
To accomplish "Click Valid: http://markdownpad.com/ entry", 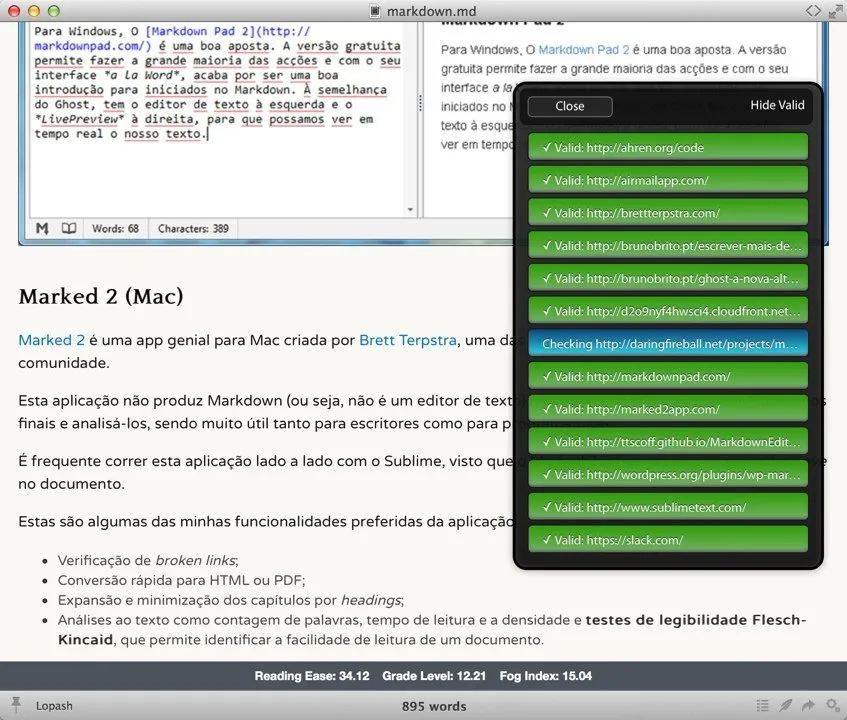I will 668,376.
